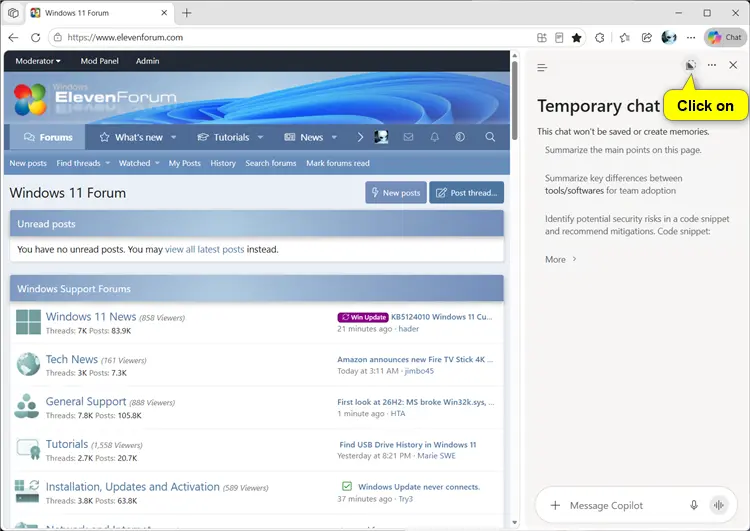Reload the page with refresh icon
Viewport: 750px width, 531px height.
(x=35, y=37)
